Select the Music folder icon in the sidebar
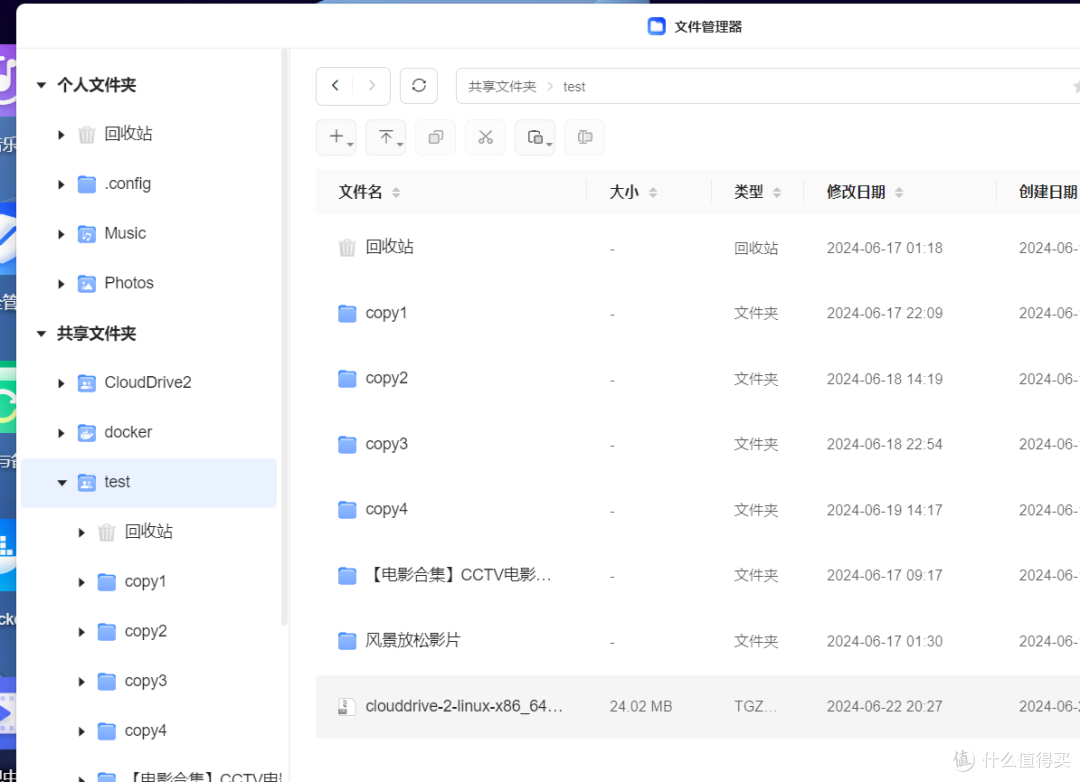This screenshot has width=1080, height=782. tap(86, 234)
